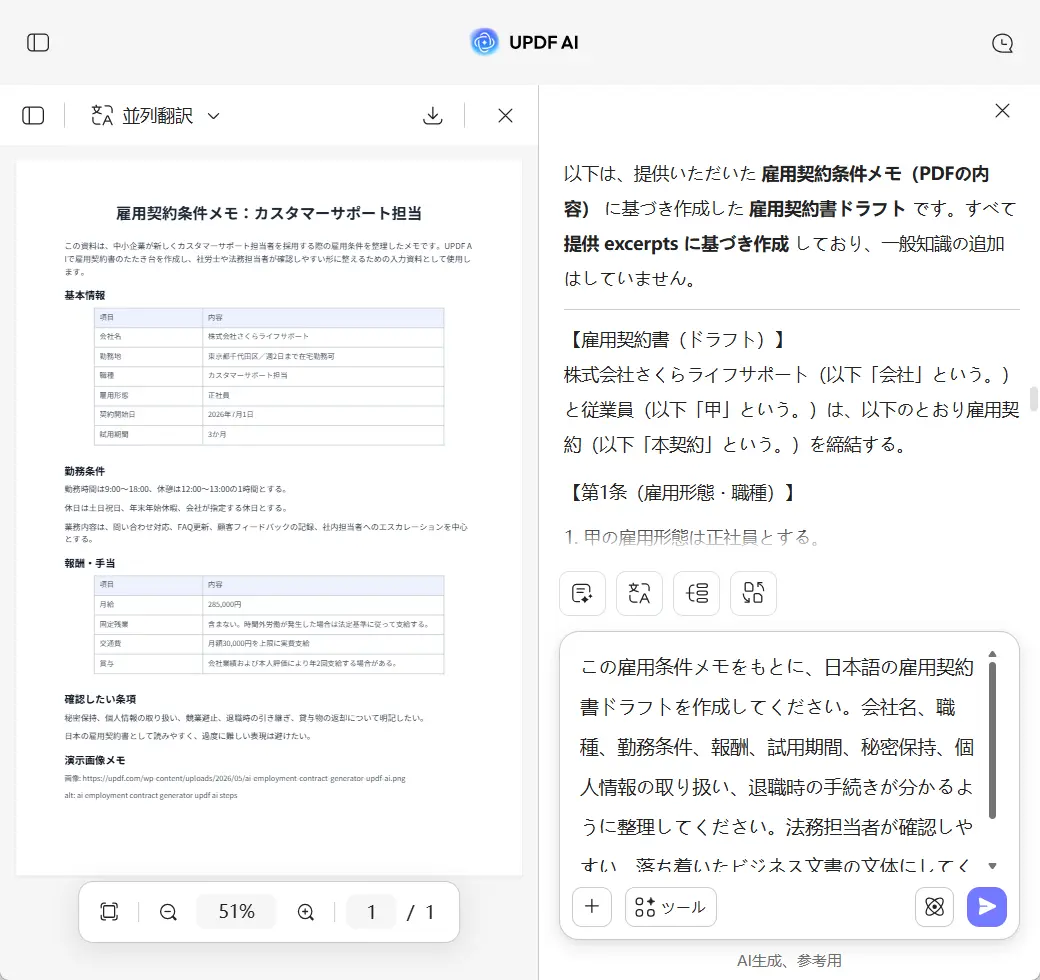The image size is (1040, 980).
Task: Click the 基本情報 section heading
Action: click(x=84, y=295)
